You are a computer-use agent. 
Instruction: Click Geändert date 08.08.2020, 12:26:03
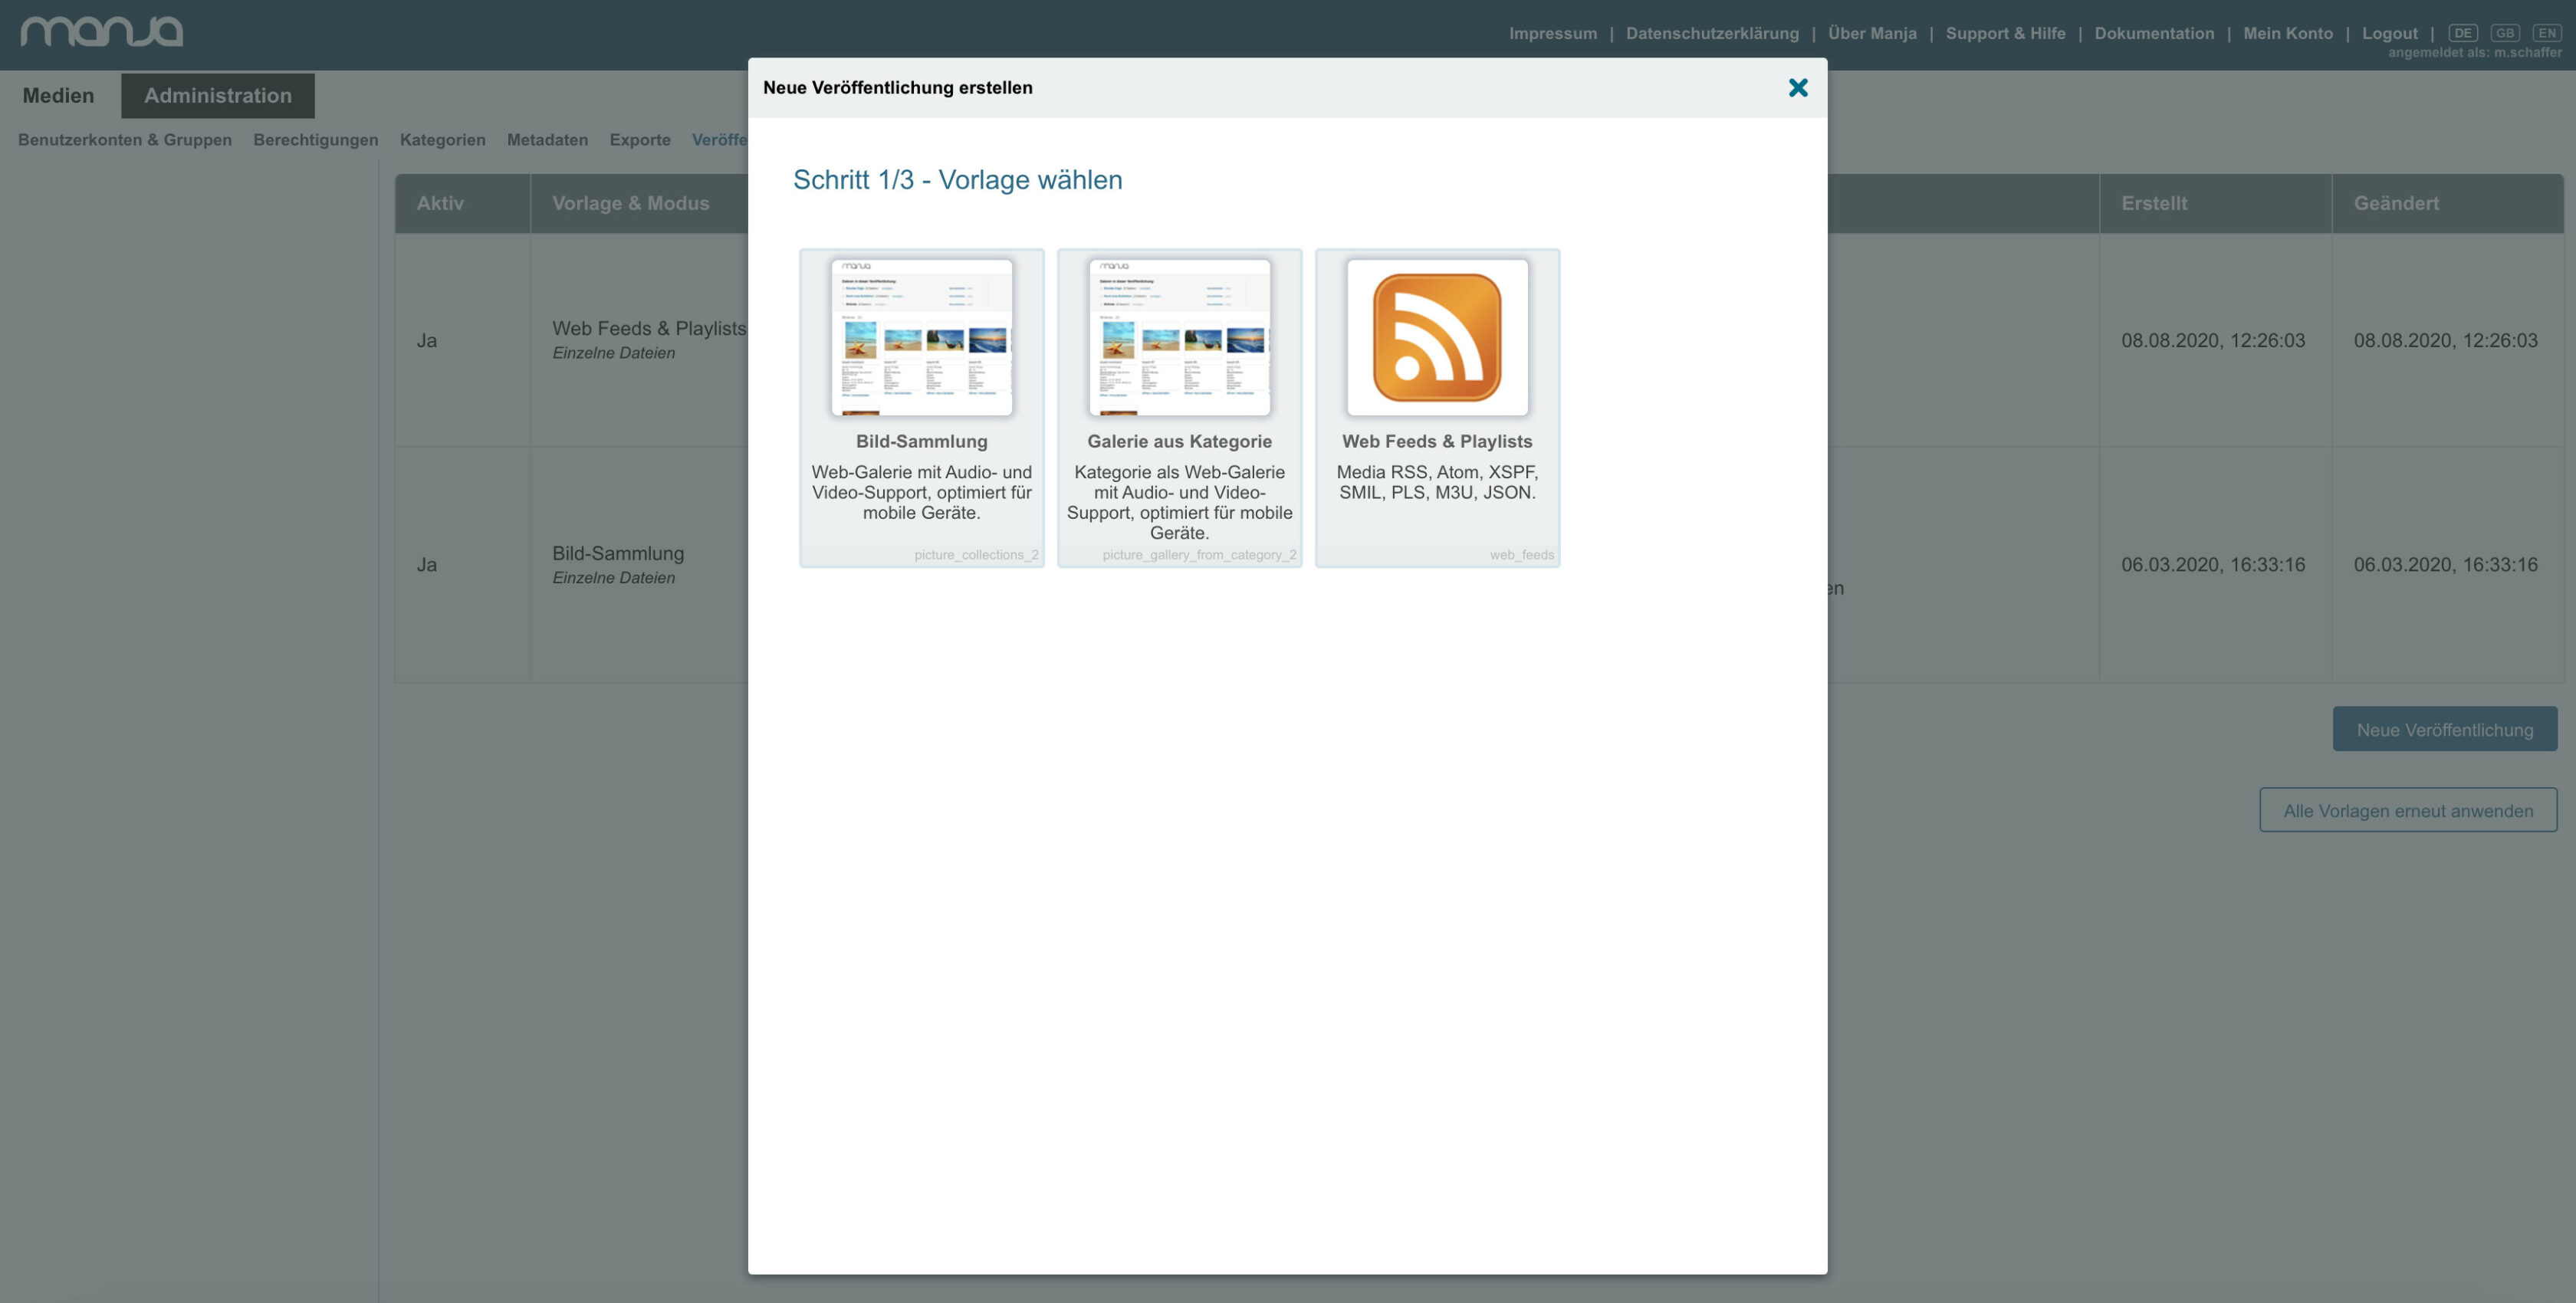pos(2445,340)
